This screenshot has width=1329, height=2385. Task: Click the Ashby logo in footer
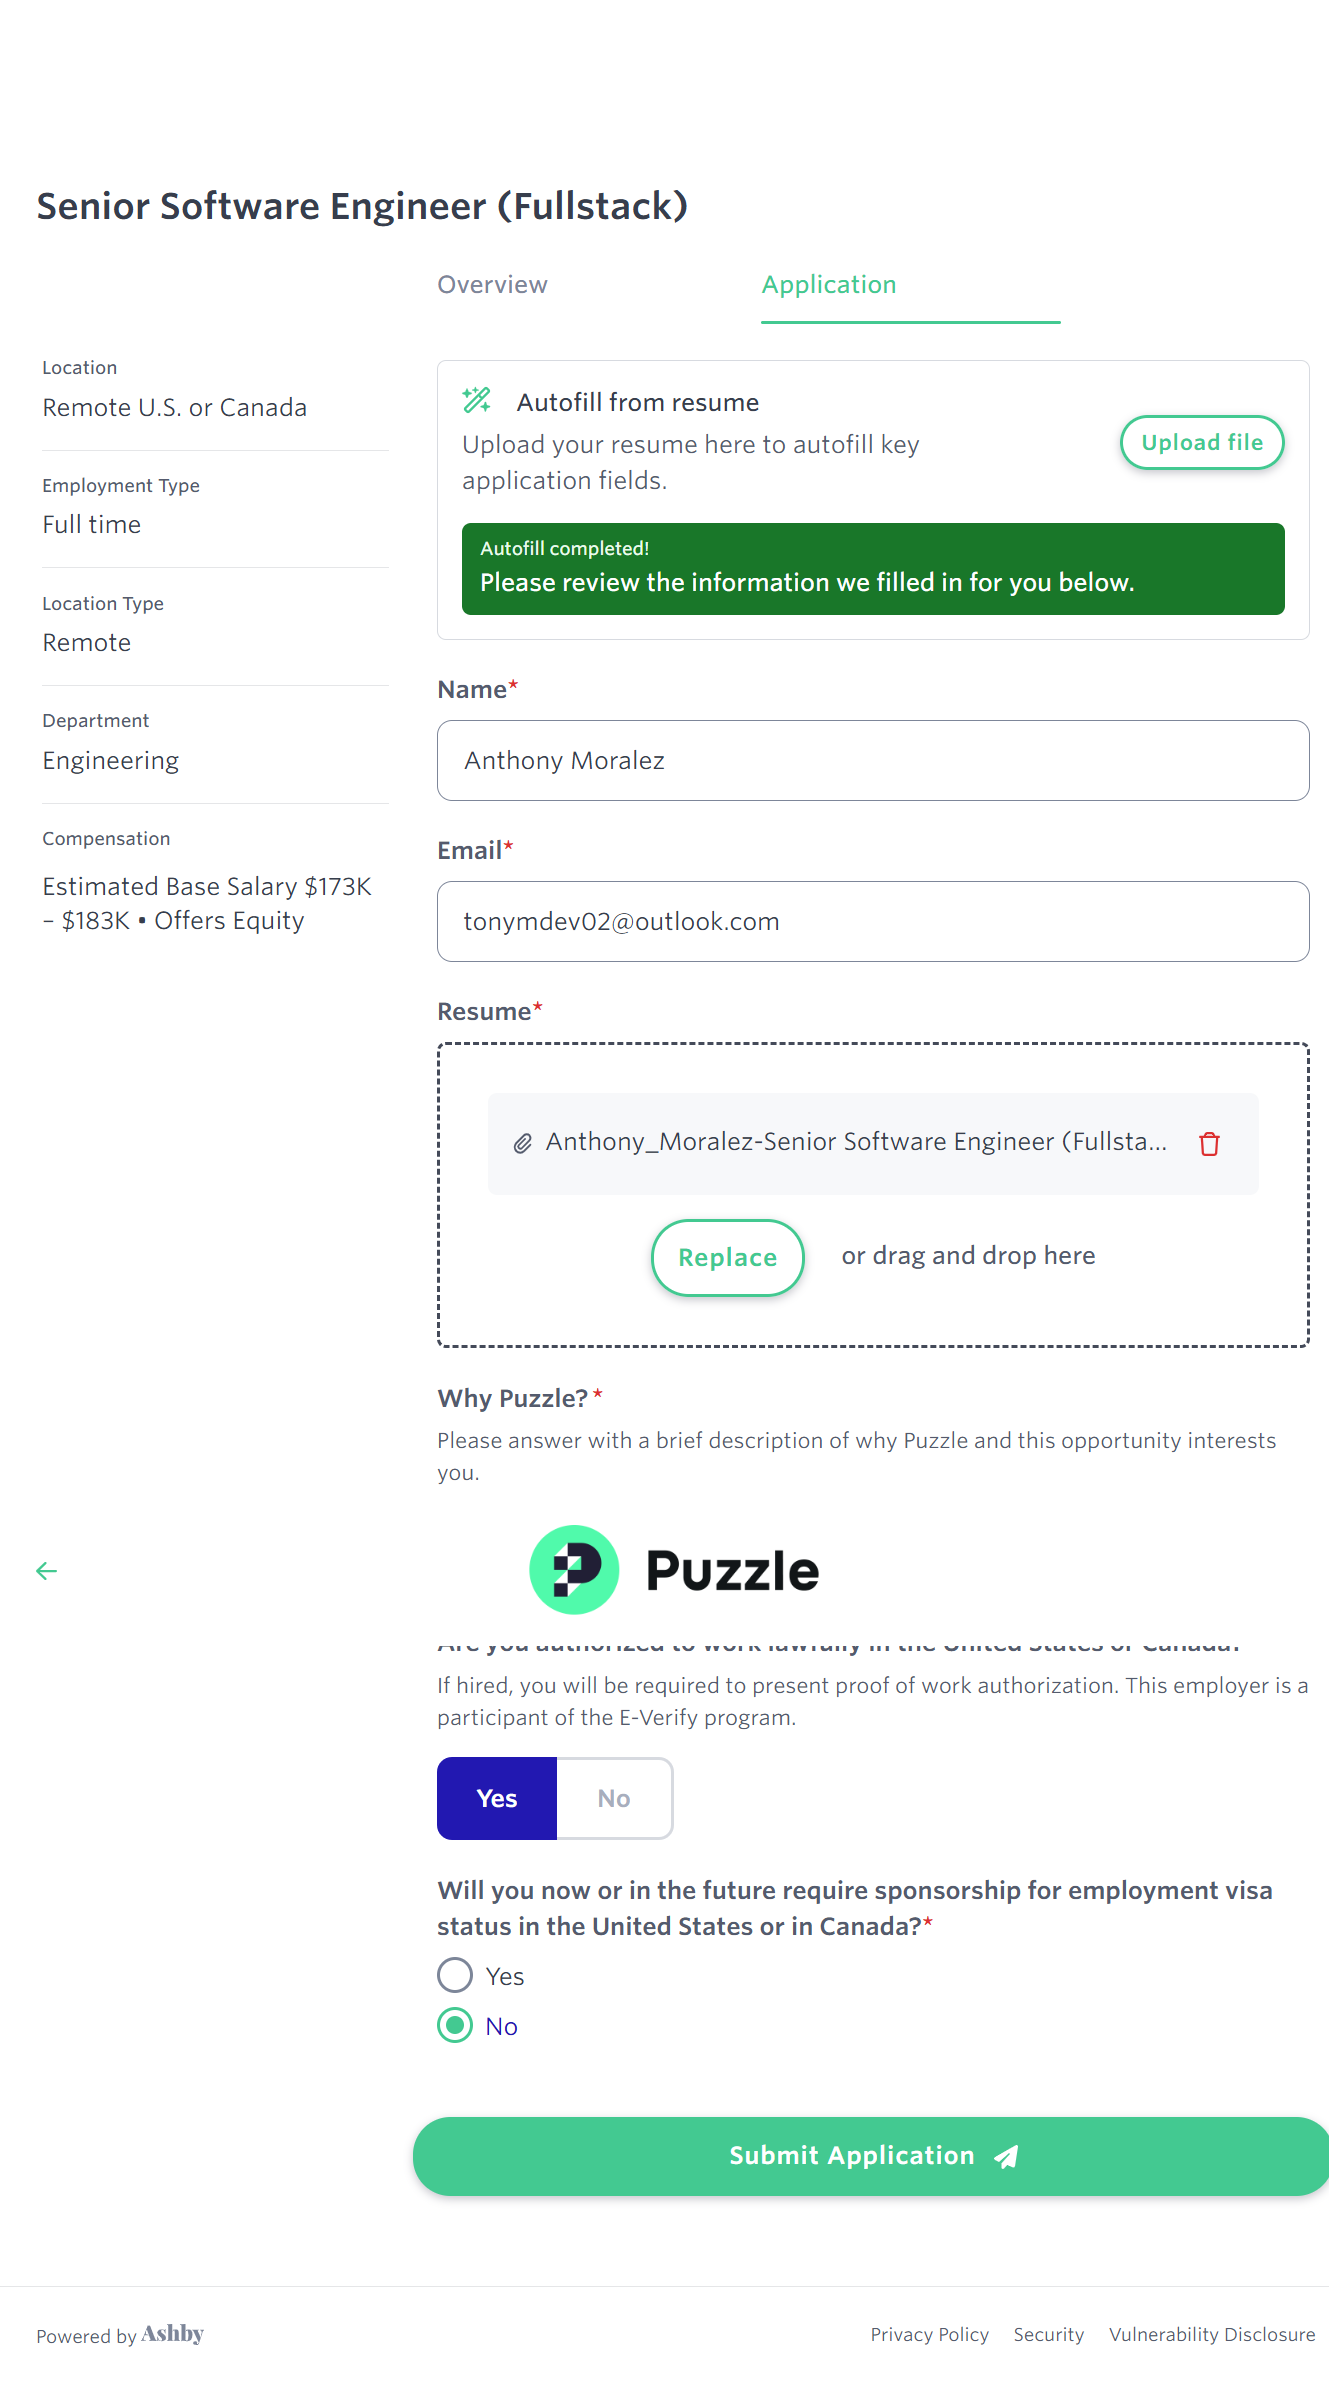(x=172, y=2334)
